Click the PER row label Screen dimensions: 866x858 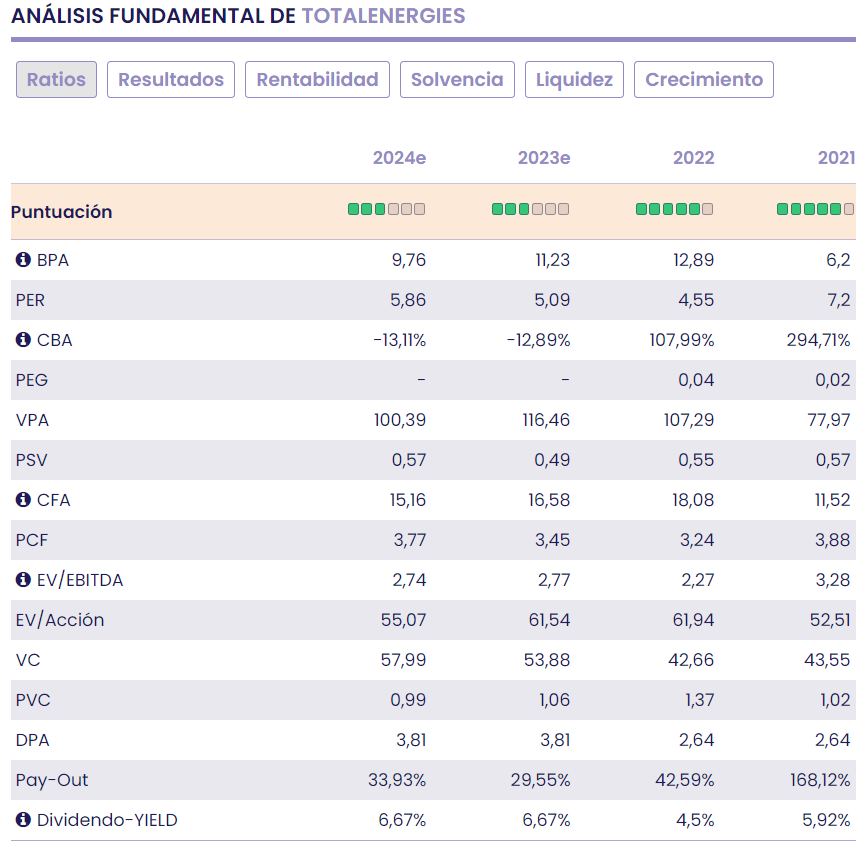[x=30, y=300]
